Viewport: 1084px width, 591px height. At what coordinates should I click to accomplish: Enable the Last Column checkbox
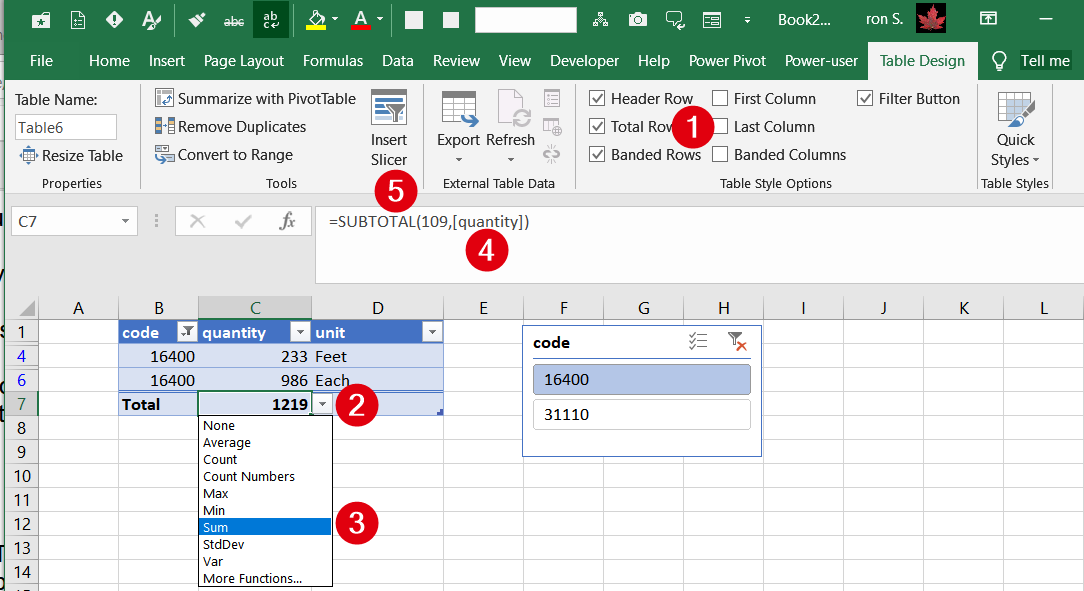tap(720, 126)
